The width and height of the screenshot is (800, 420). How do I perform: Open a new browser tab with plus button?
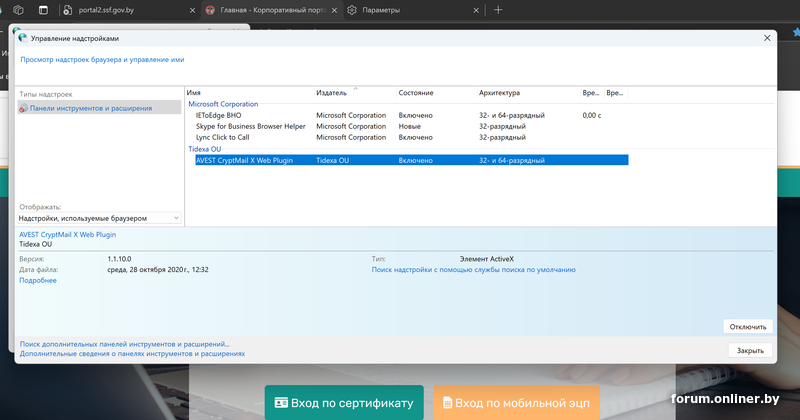click(498, 10)
